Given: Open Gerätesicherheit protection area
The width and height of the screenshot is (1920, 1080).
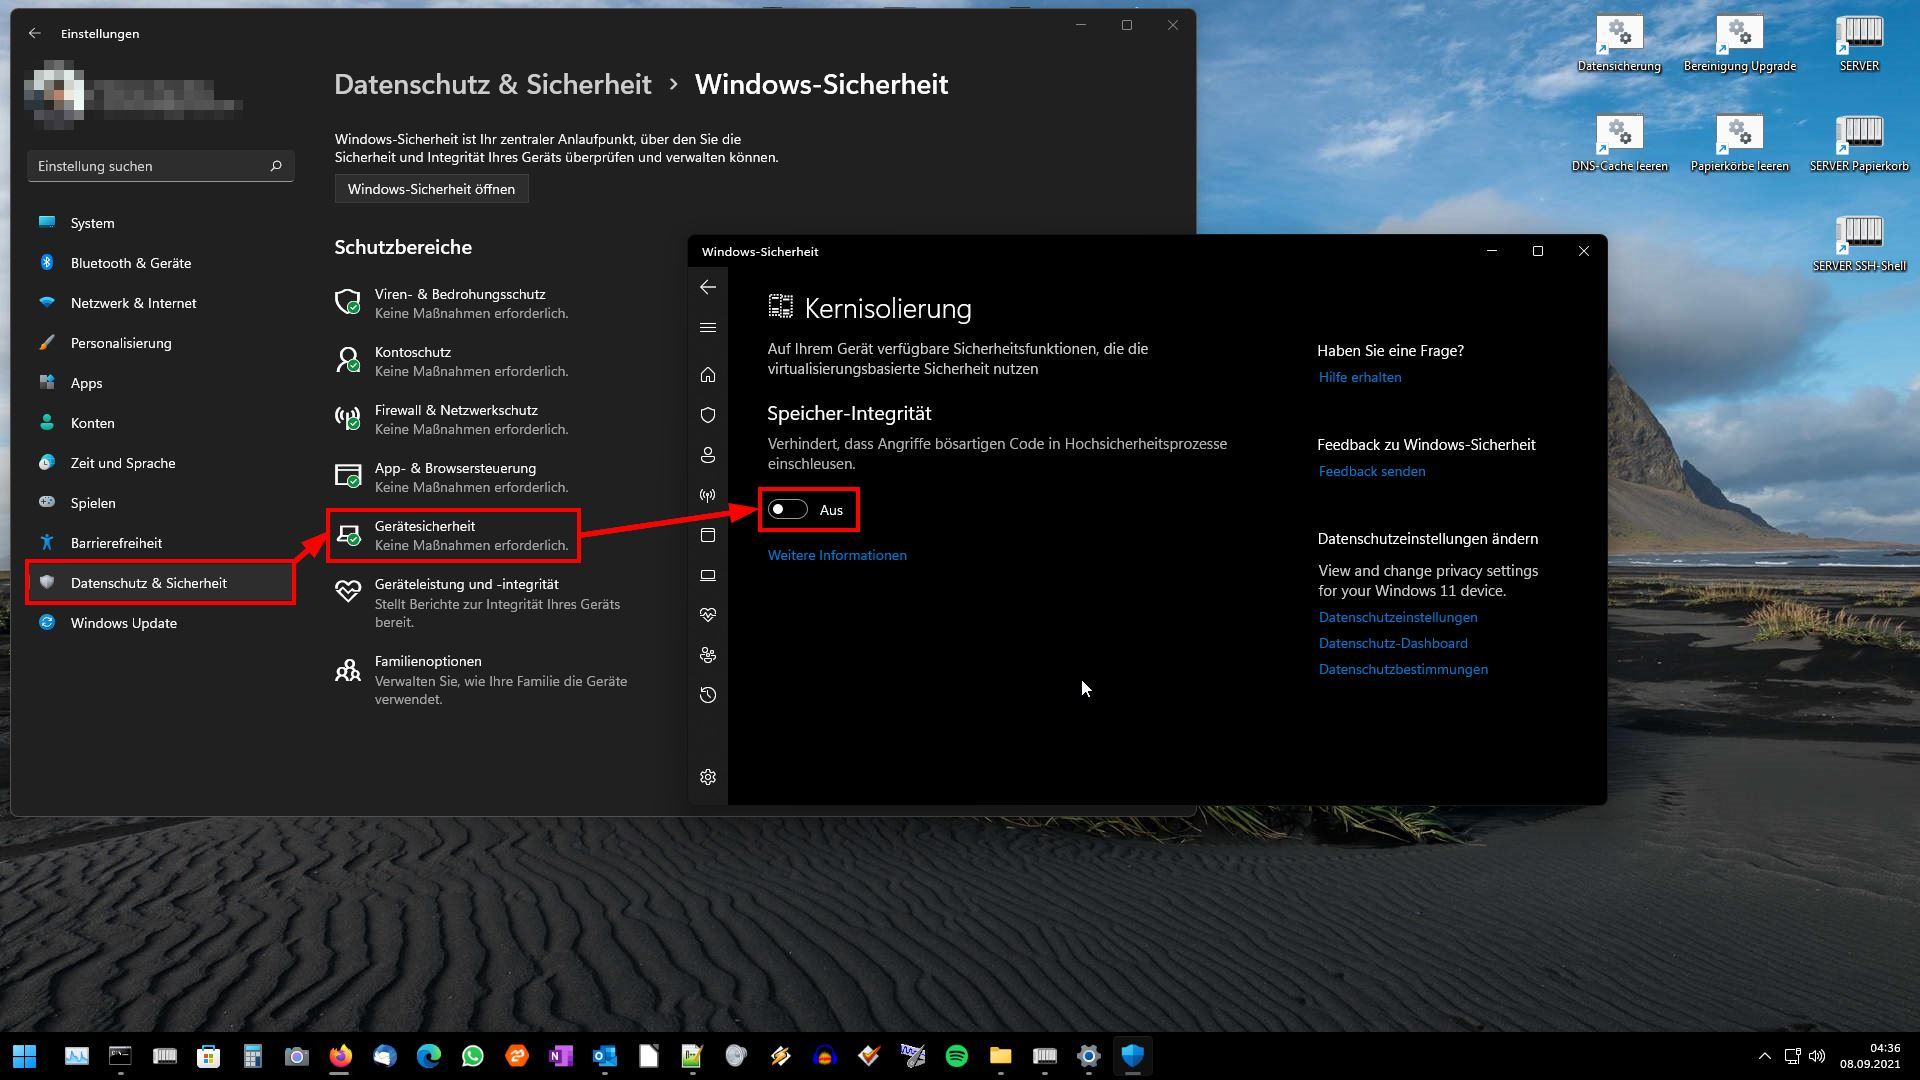Looking at the screenshot, I should tap(452, 535).
